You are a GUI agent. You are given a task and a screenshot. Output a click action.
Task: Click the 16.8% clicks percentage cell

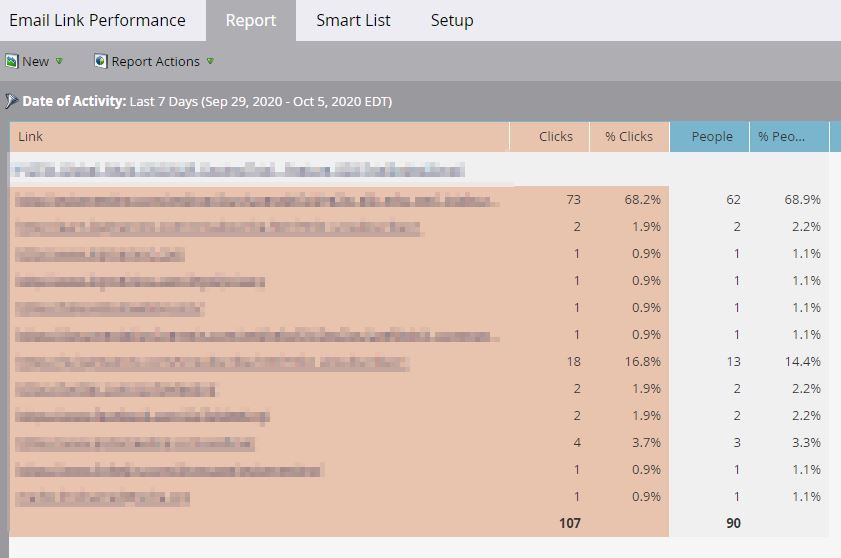coord(642,361)
